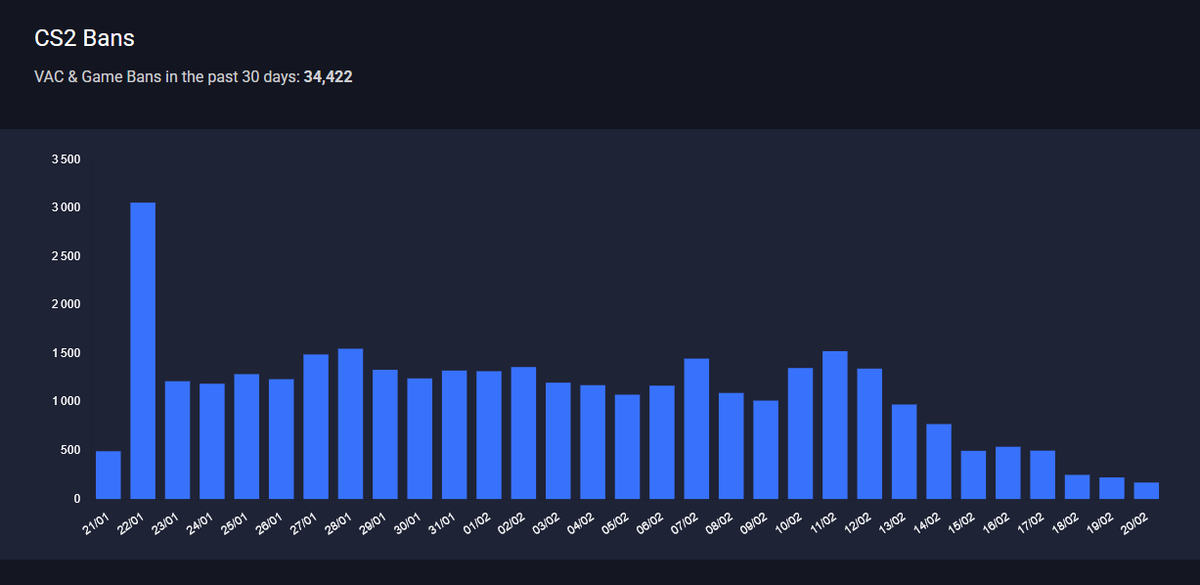Click the bar above 26/01
This screenshot has height=585, width=1200.
[281, 439]
